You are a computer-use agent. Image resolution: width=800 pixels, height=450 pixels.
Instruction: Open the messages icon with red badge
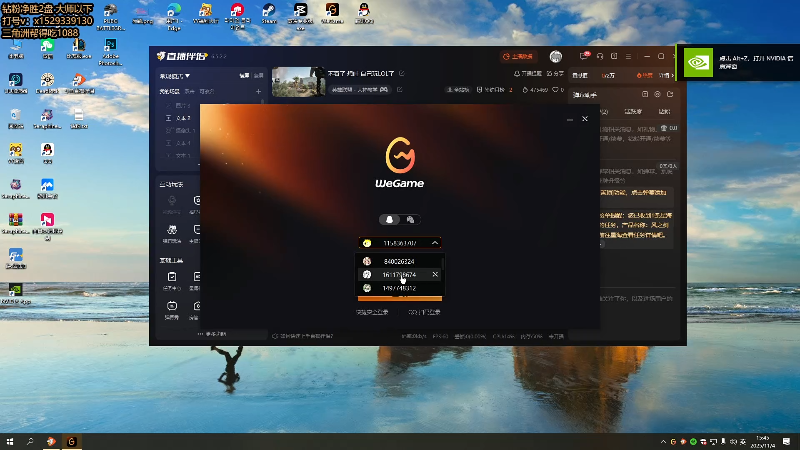click(584, 56)
